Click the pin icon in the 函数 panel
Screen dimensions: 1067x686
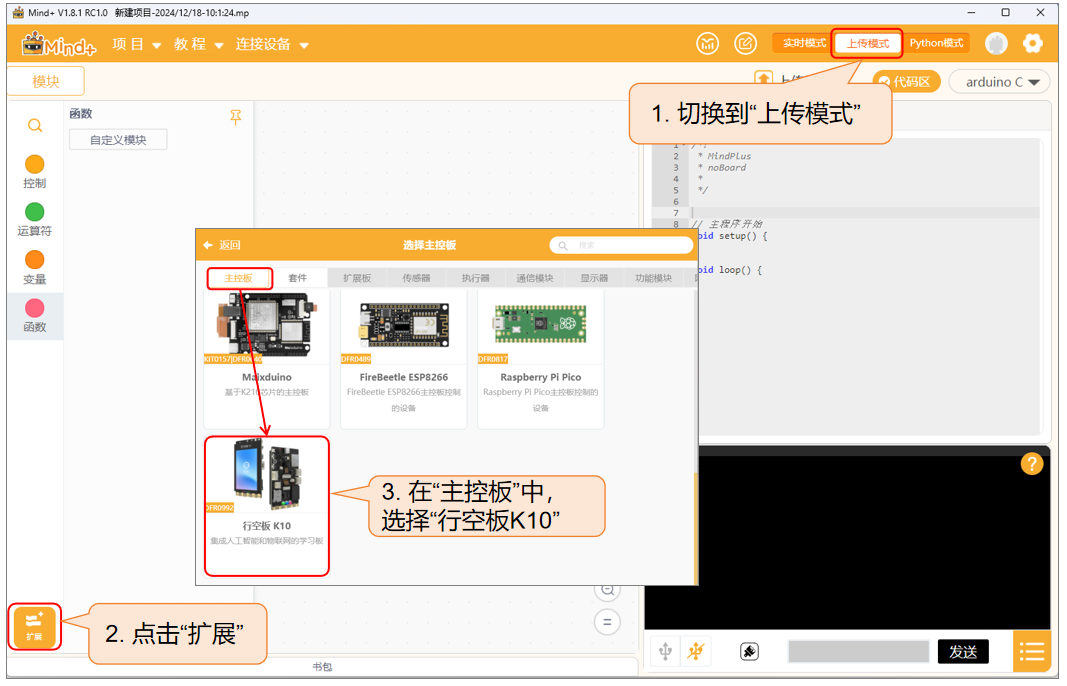pos(235,117)
